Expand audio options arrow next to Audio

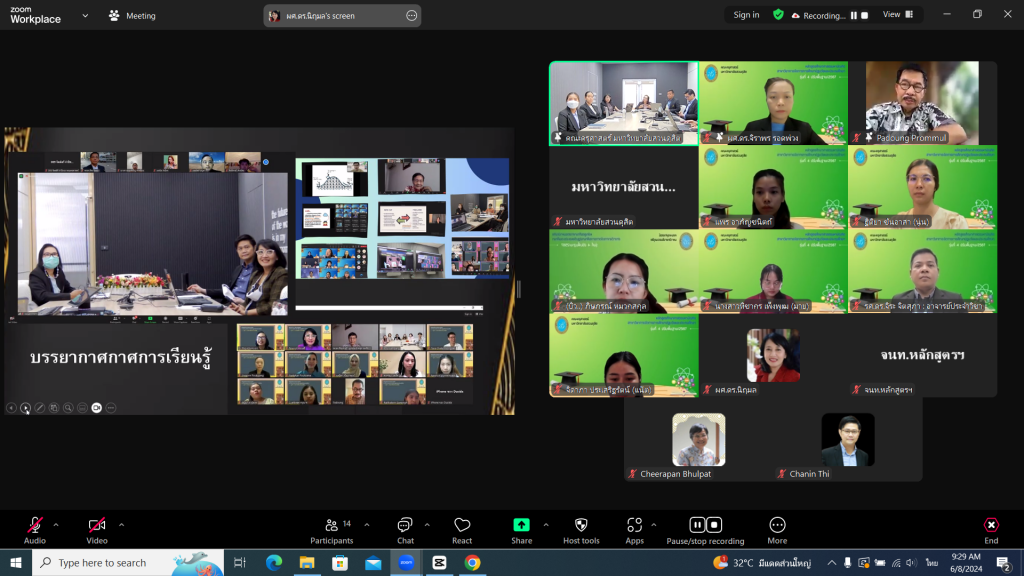point(56,524)
